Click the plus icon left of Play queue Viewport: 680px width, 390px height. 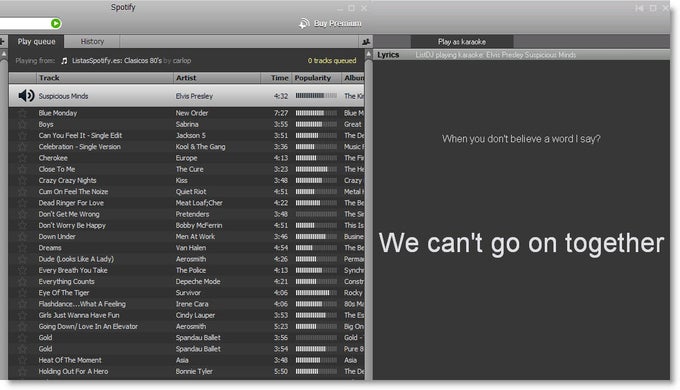pos(2,42)
